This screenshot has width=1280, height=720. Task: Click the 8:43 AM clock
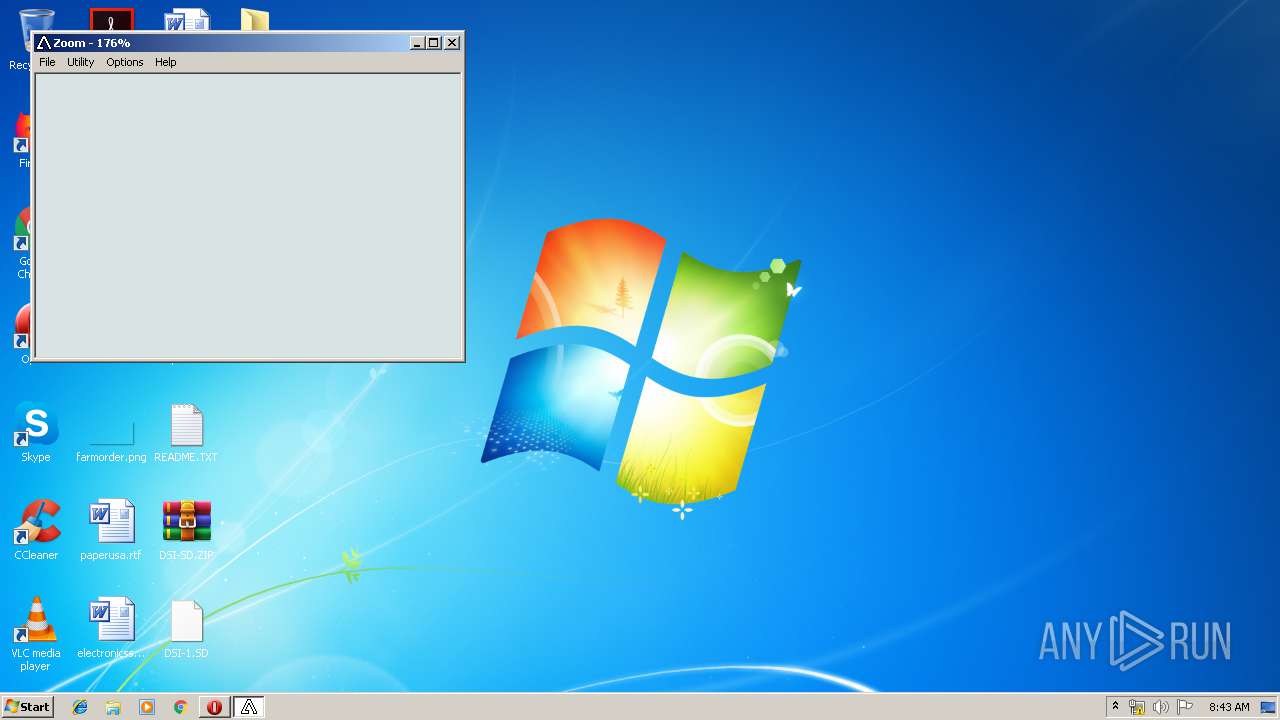coord(1229,707)
